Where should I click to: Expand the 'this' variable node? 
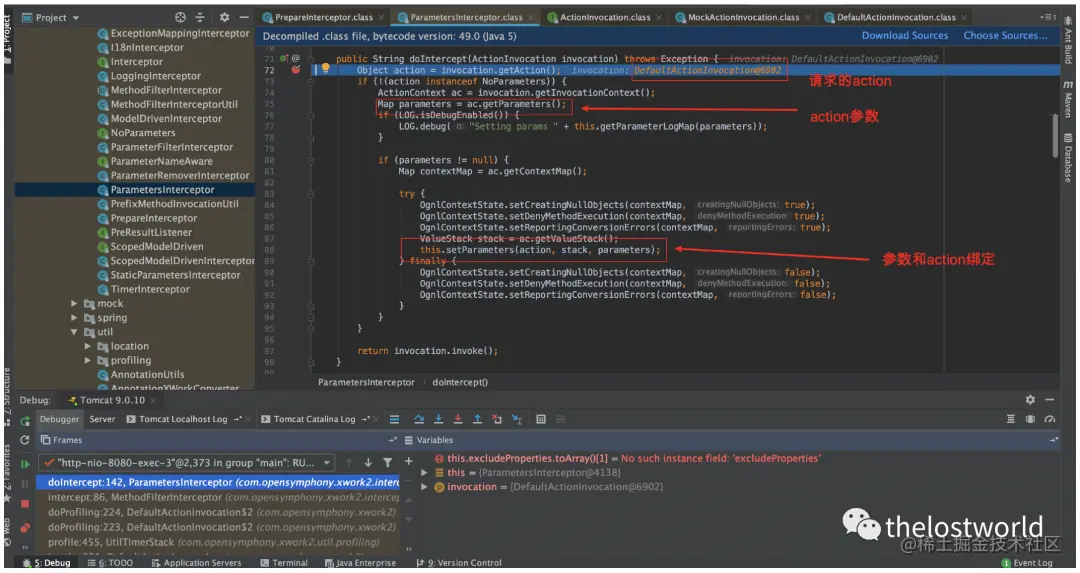coord(424,472)
